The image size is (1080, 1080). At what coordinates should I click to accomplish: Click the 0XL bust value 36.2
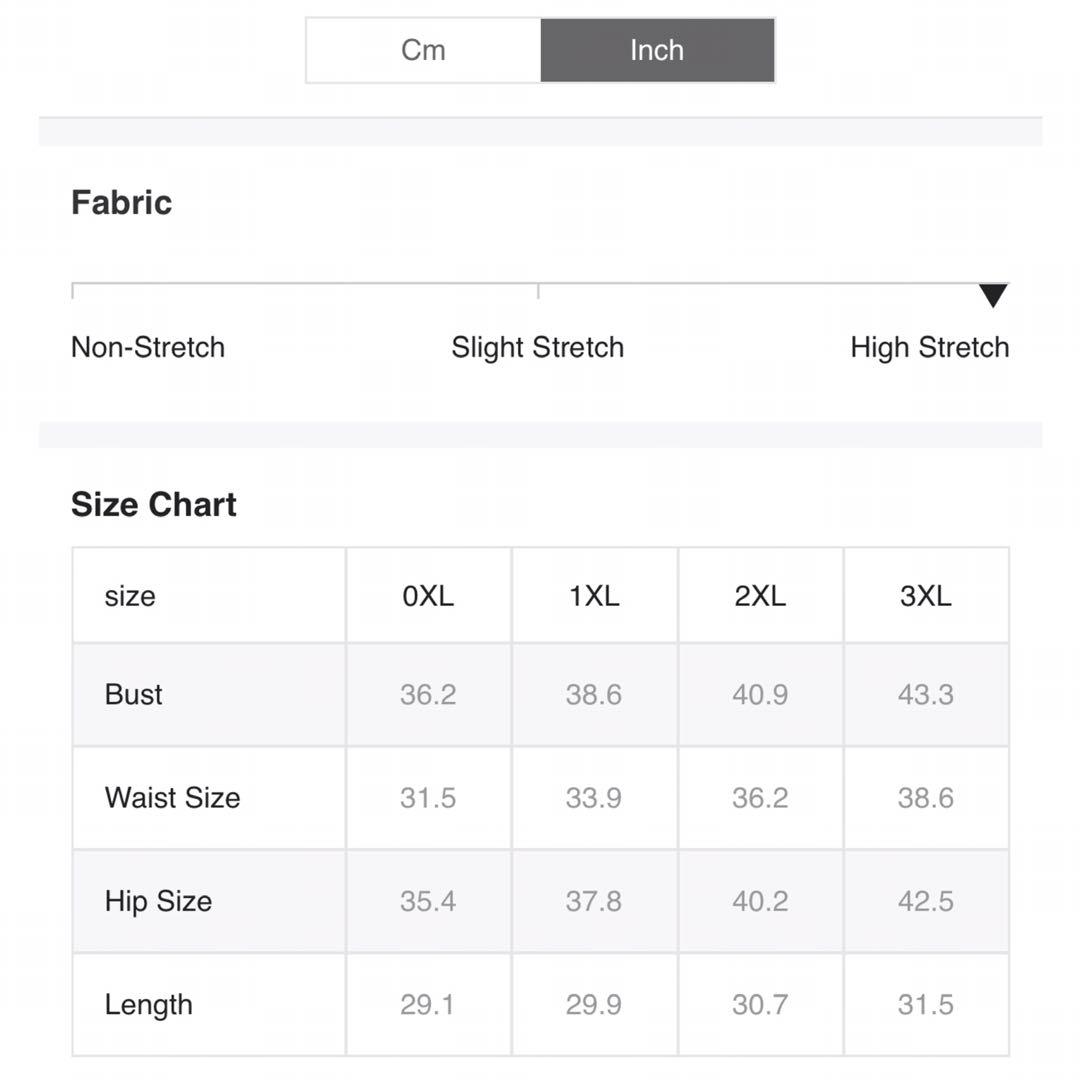[428, 694]
